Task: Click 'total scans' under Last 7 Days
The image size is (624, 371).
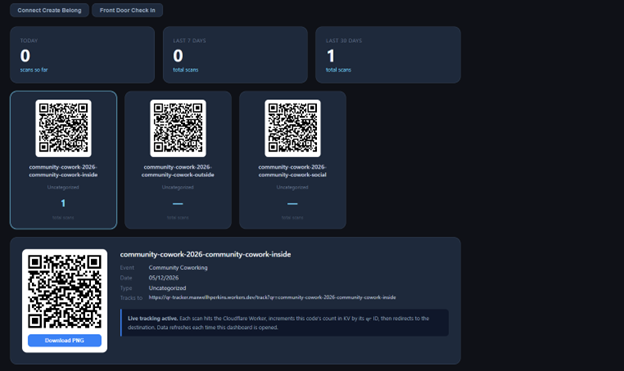Action: point(185,70)
